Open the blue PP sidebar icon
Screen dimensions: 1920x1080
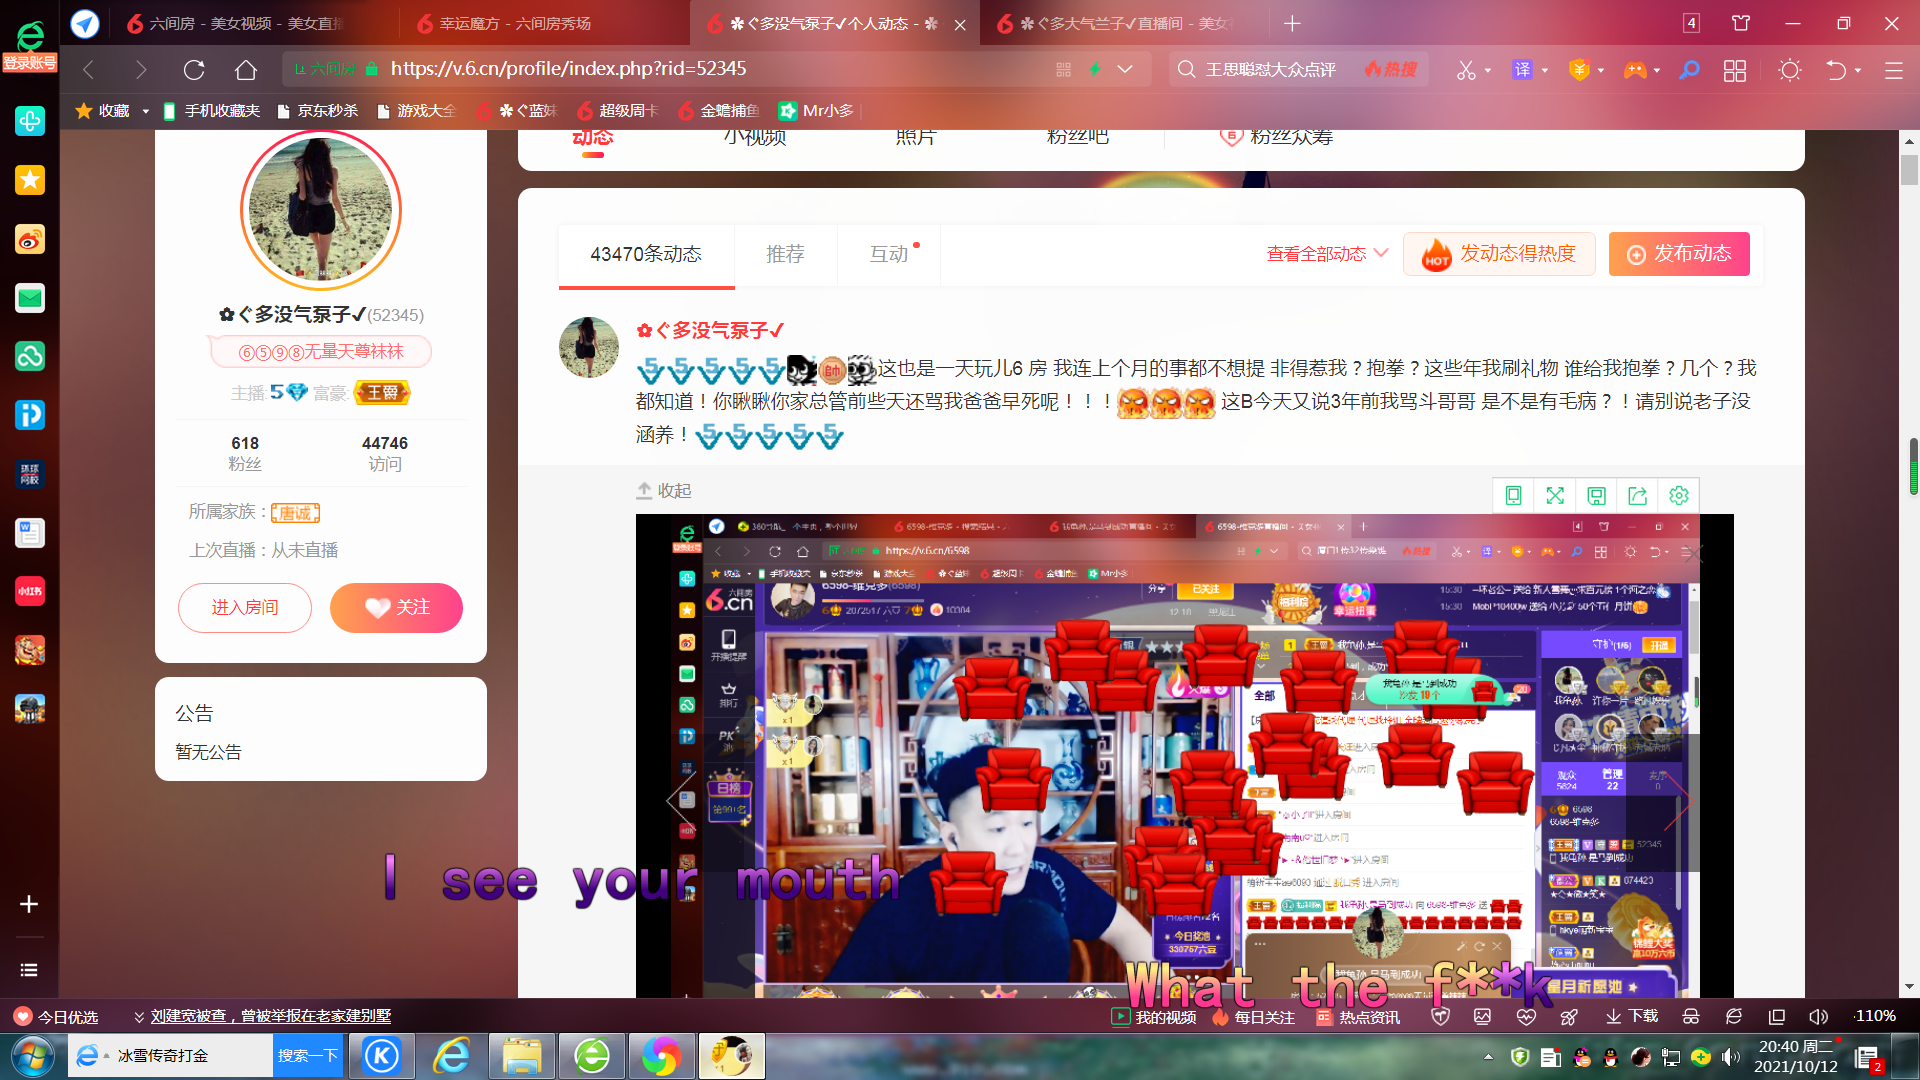pyautogui.click(x=30, y=415)
